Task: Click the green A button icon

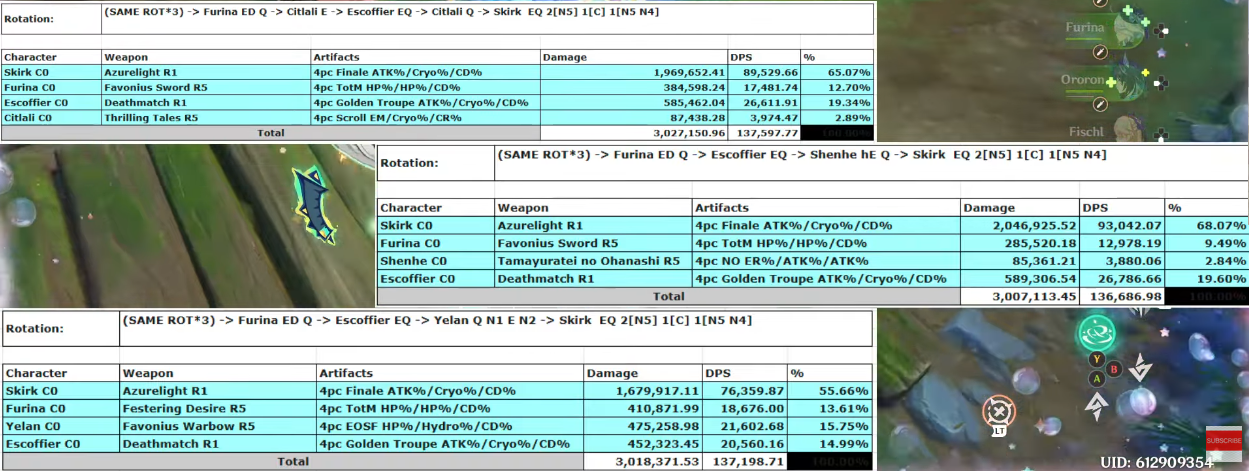Action: 1097,379
